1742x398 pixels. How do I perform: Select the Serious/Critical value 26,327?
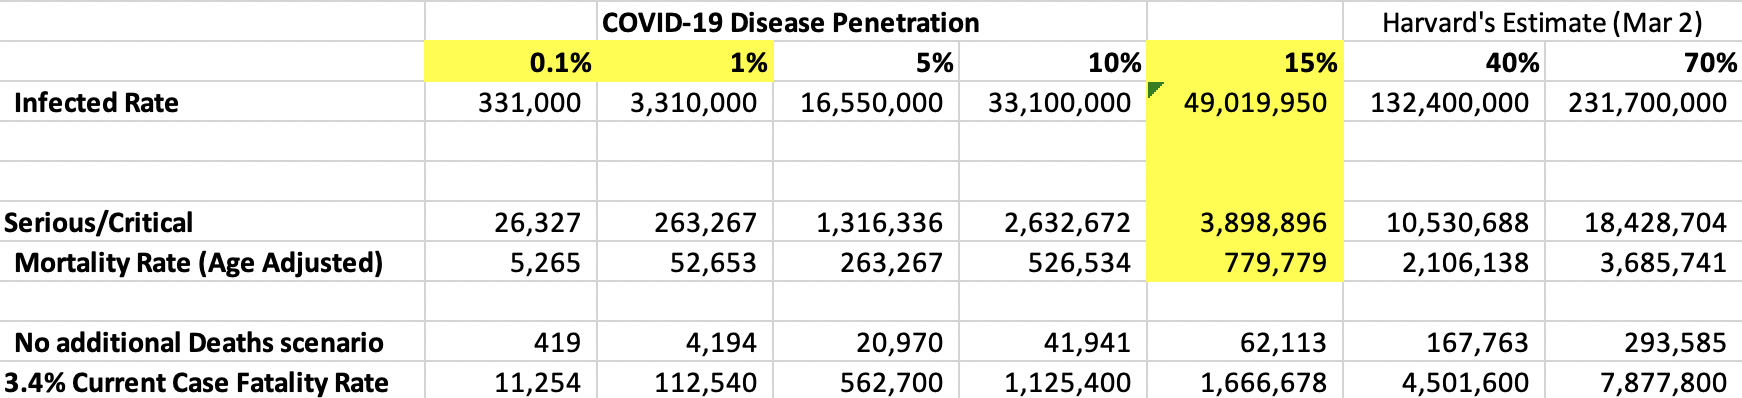coord(511,222)
